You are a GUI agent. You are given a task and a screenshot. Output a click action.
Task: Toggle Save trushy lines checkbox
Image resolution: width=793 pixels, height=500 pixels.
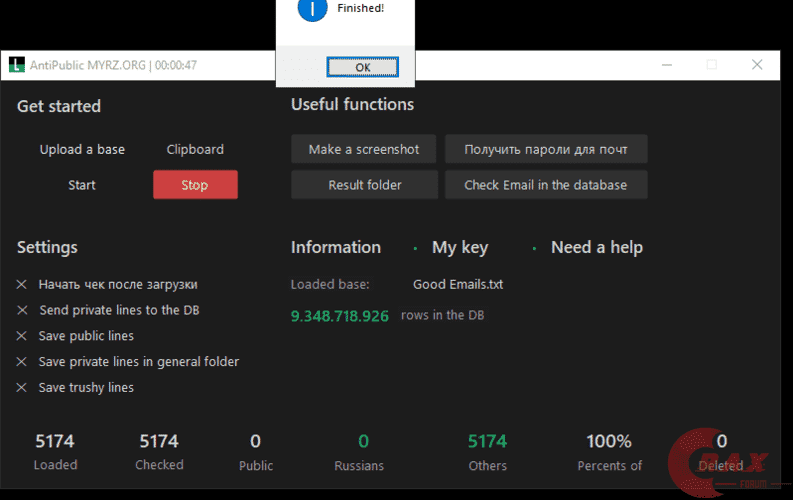[x=22, y=388]
